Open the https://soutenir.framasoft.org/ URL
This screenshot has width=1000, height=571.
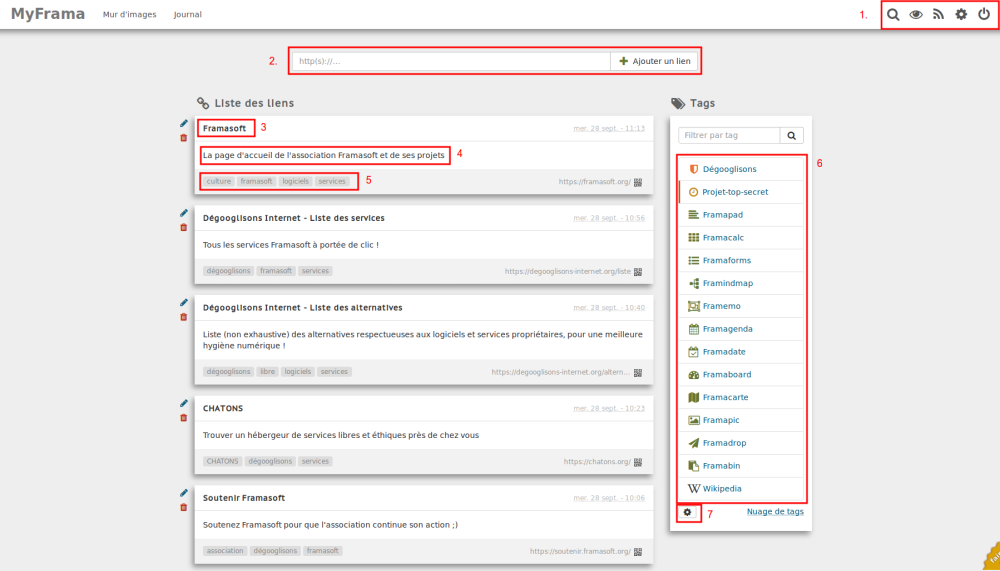pyautogui.click(x=580, y=551)
